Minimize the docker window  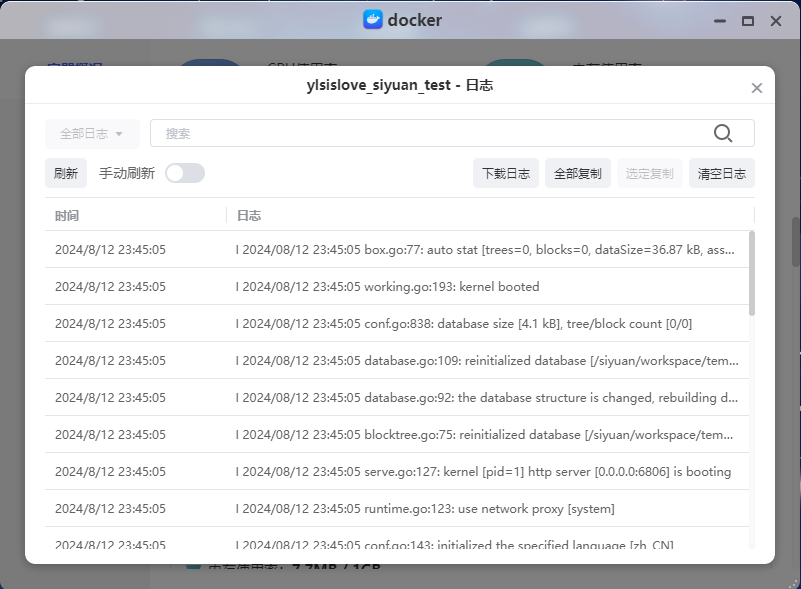718,20
